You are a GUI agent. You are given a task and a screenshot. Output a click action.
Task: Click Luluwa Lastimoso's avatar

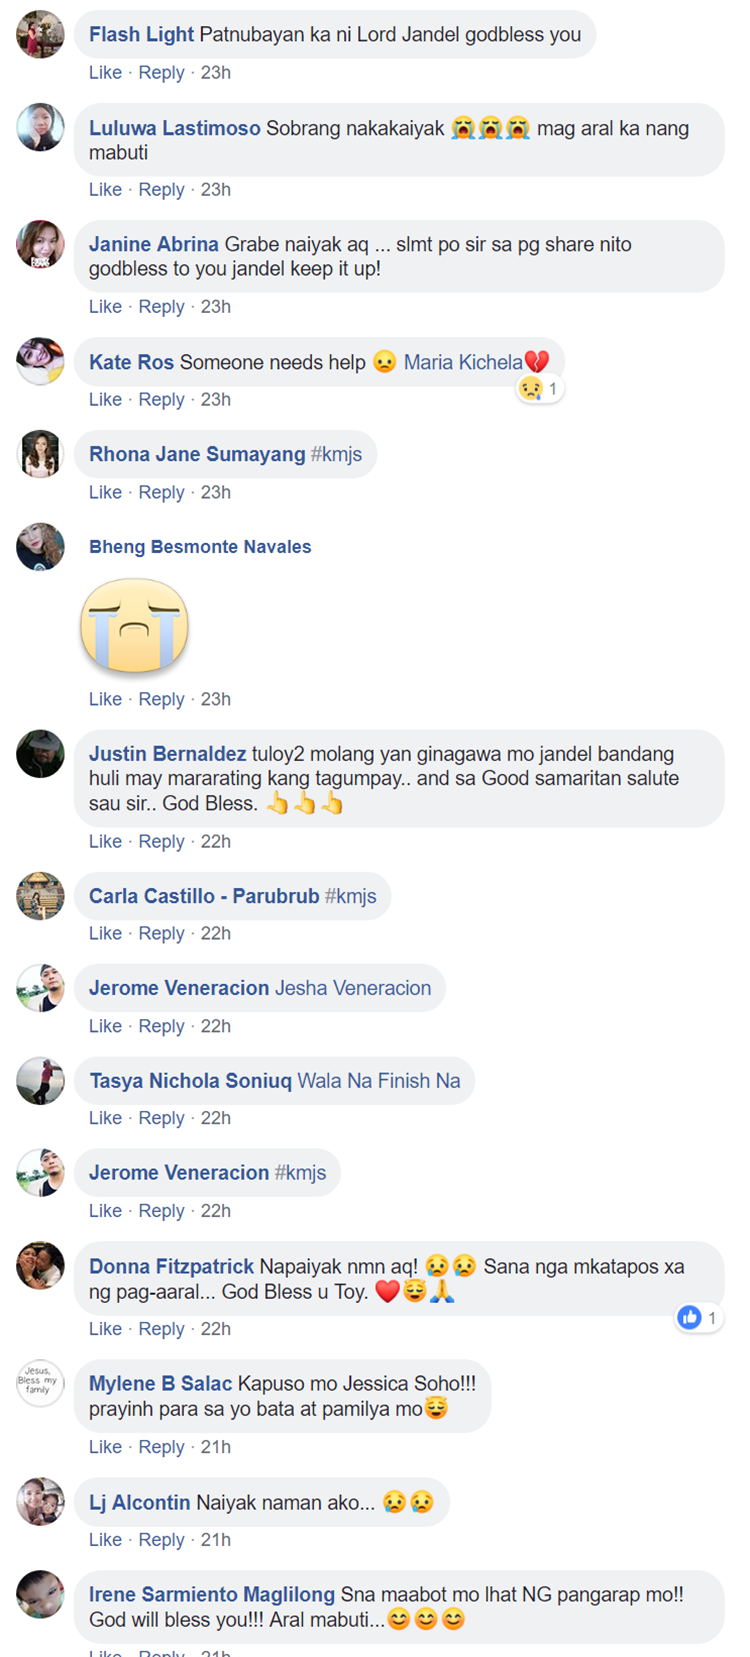click(x=40, y=127)
